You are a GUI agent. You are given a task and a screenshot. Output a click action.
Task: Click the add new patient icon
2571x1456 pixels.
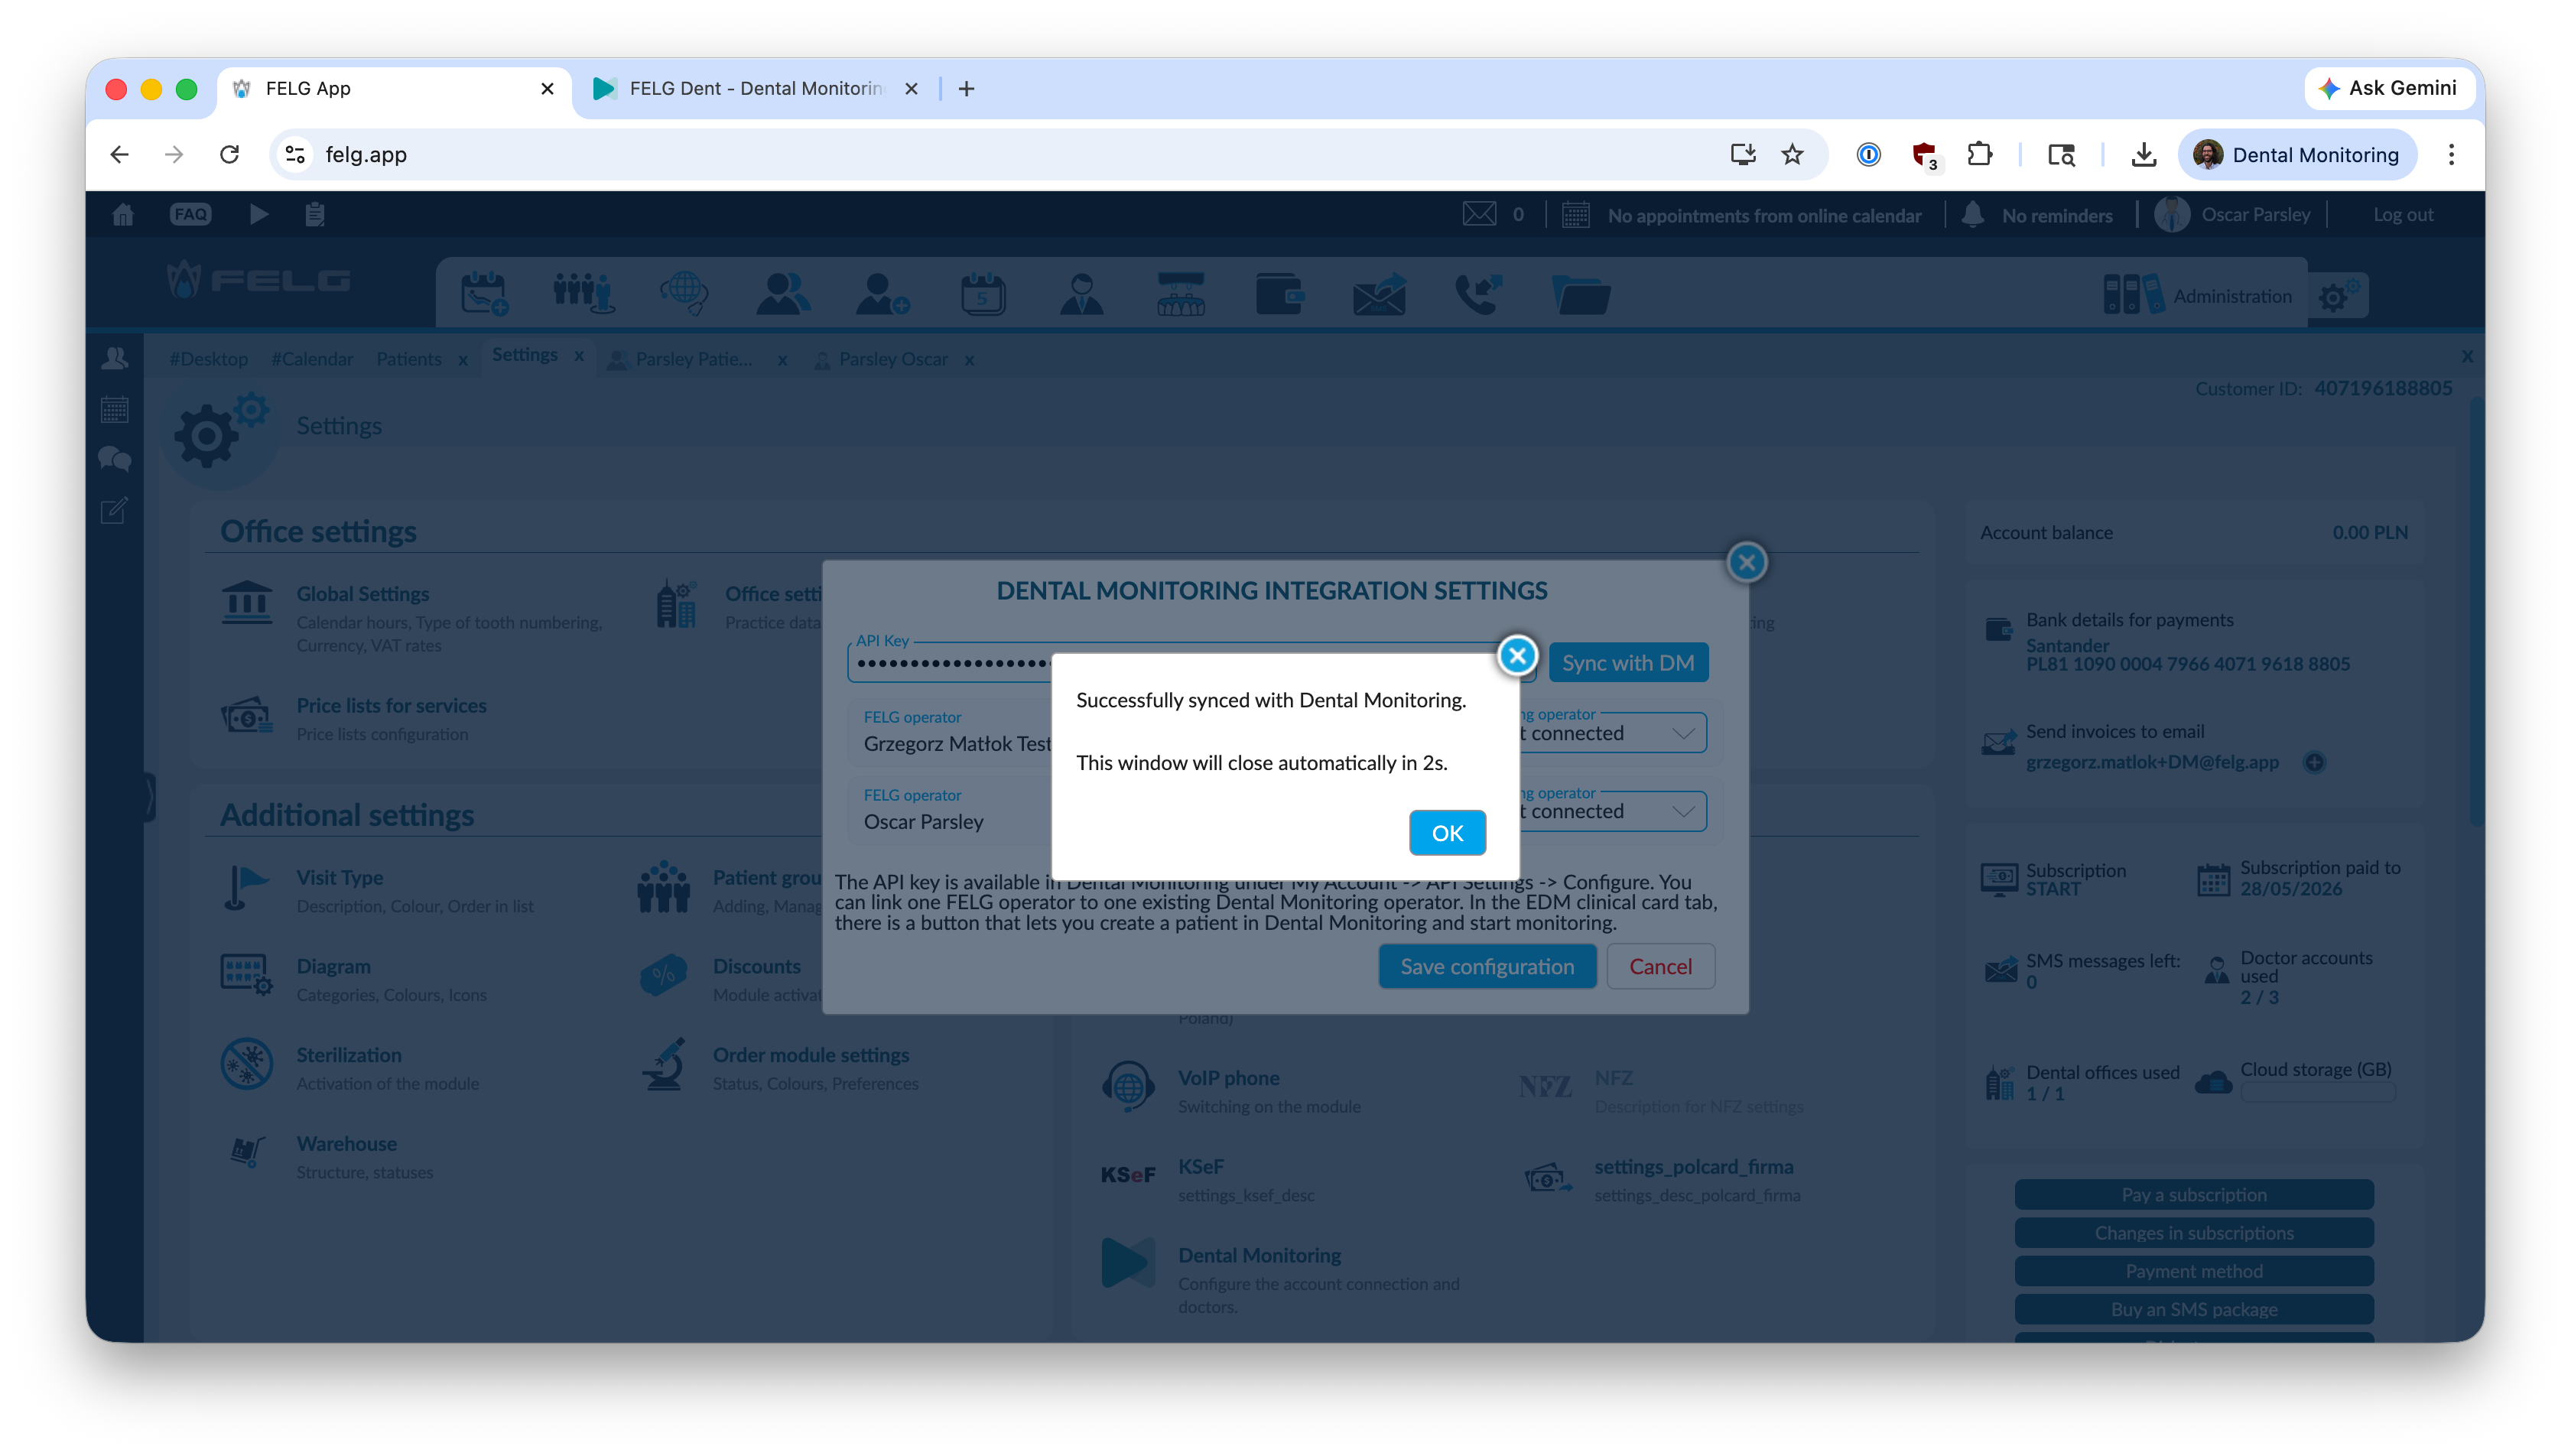[x=882, y=294]
